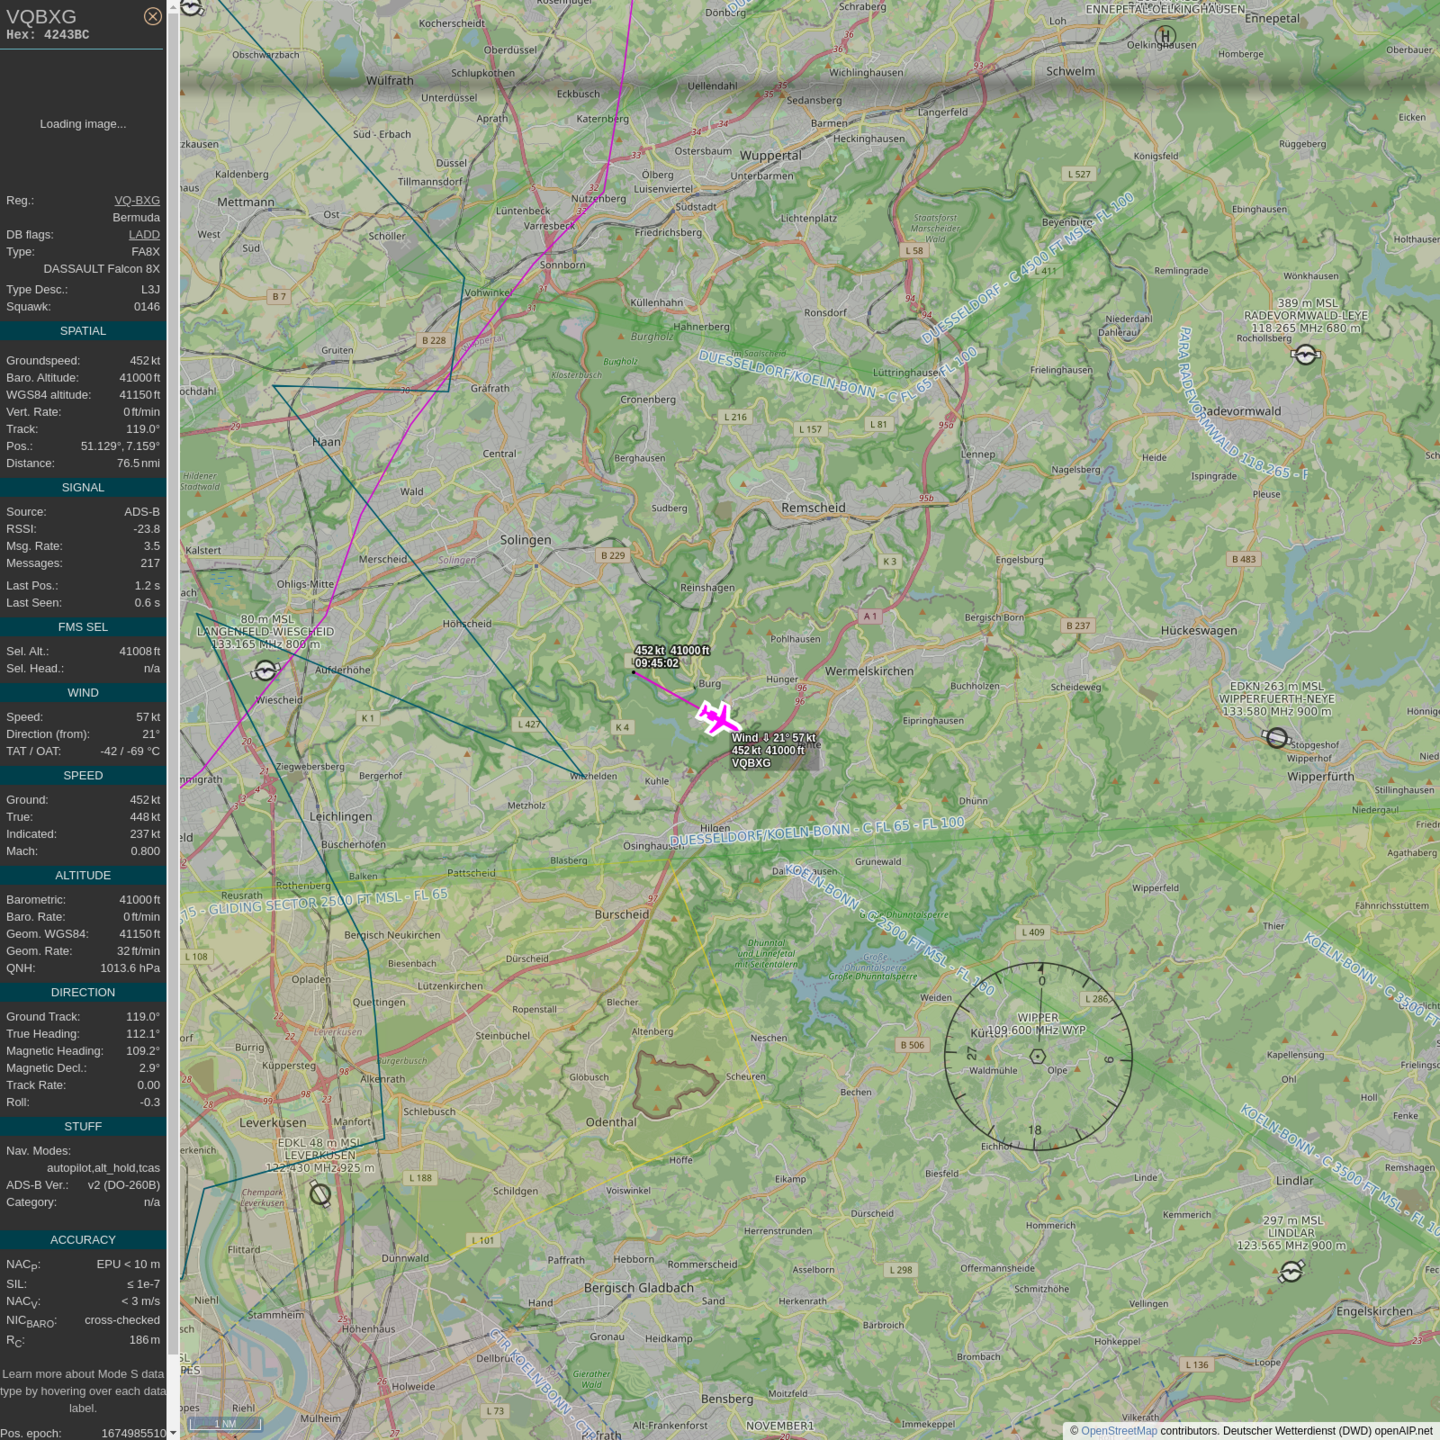The height and width of the screenshot is (1440, 1440).
Task: Click the sidebar scrollbar down arrow
Action: pos(173,1433)
